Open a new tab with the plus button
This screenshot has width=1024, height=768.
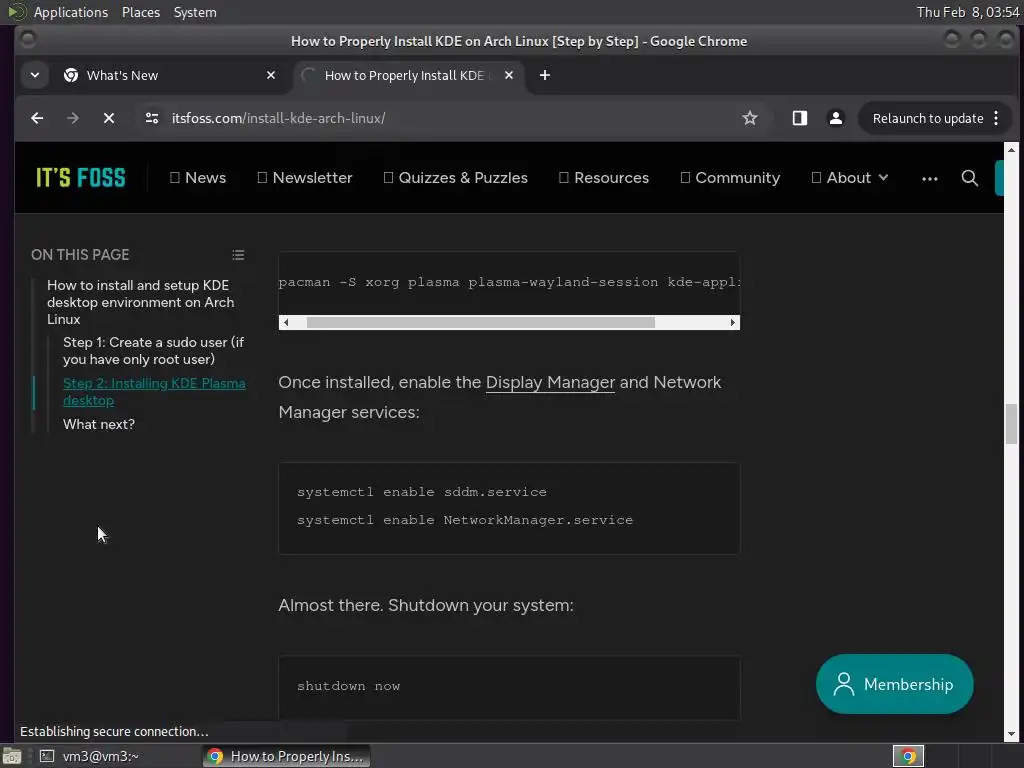[545, 75]
